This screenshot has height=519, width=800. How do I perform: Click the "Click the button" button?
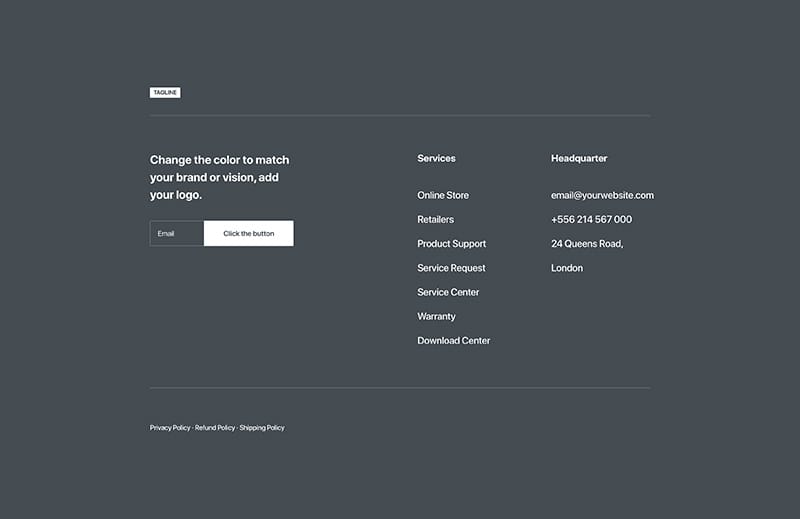(248, 233)
